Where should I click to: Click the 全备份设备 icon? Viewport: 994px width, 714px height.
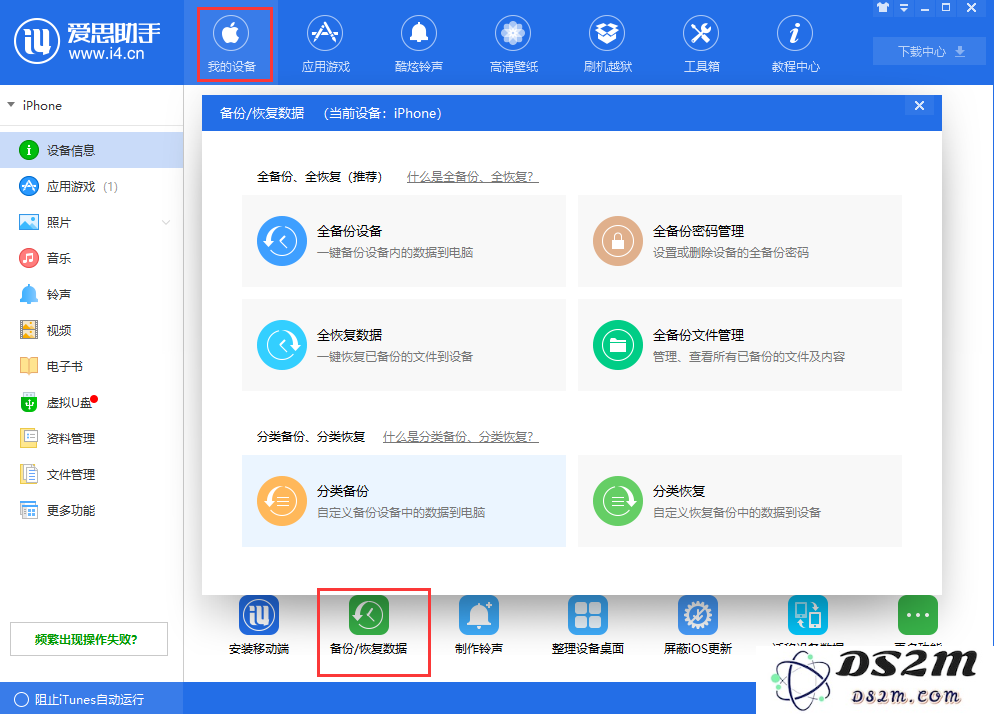pos(282,241)
